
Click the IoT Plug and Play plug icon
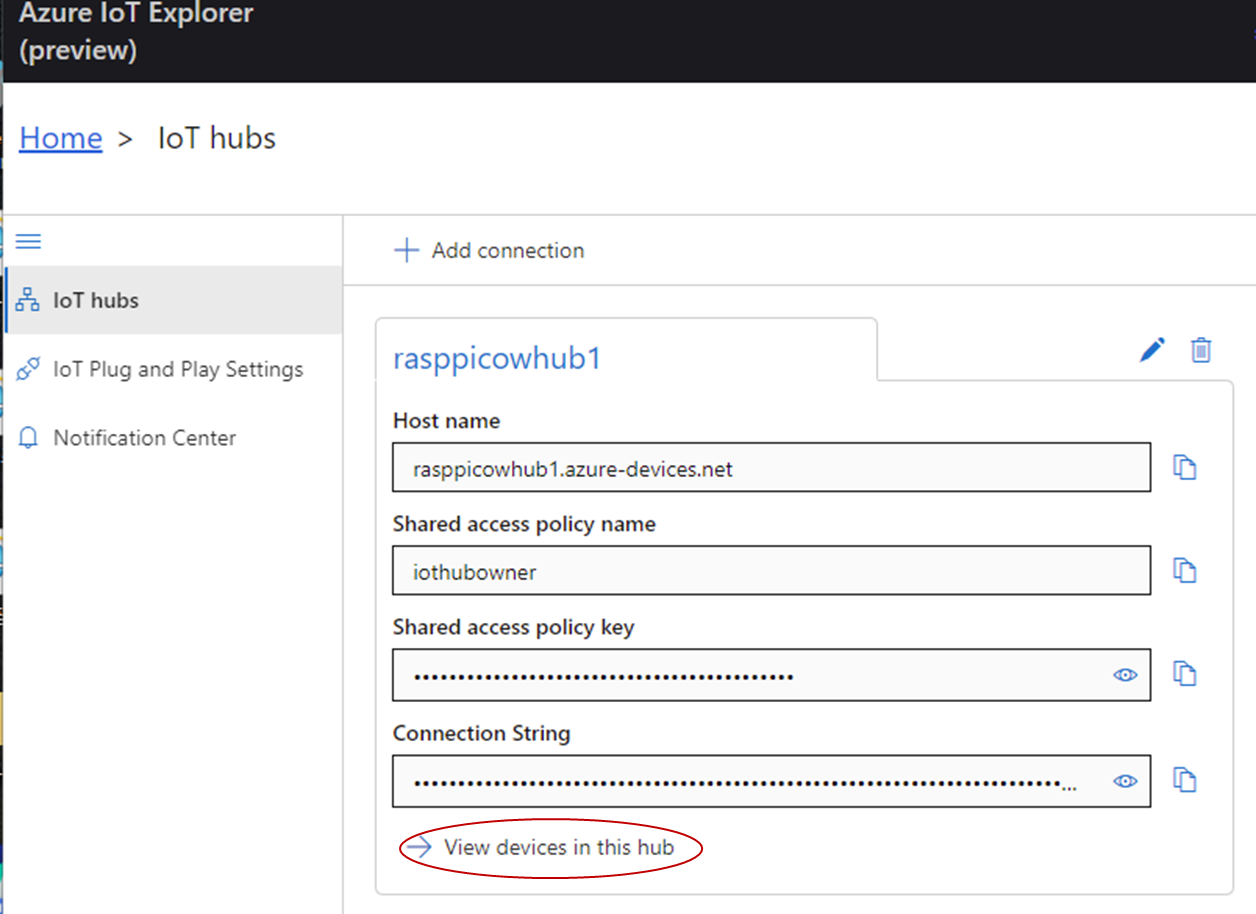[x=28, y=369]
